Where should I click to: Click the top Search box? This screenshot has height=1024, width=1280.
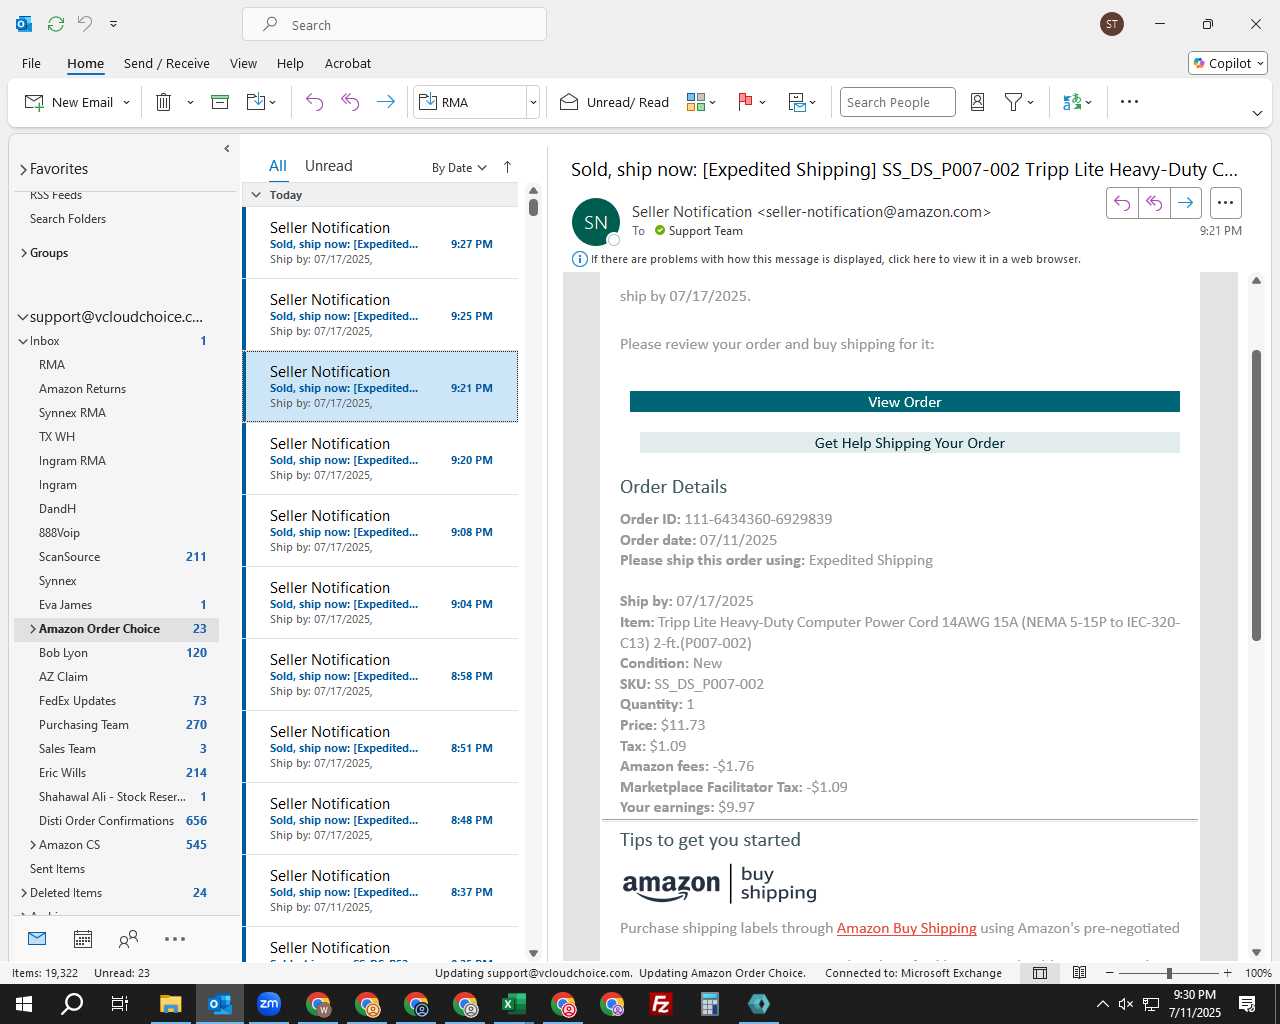394,25
